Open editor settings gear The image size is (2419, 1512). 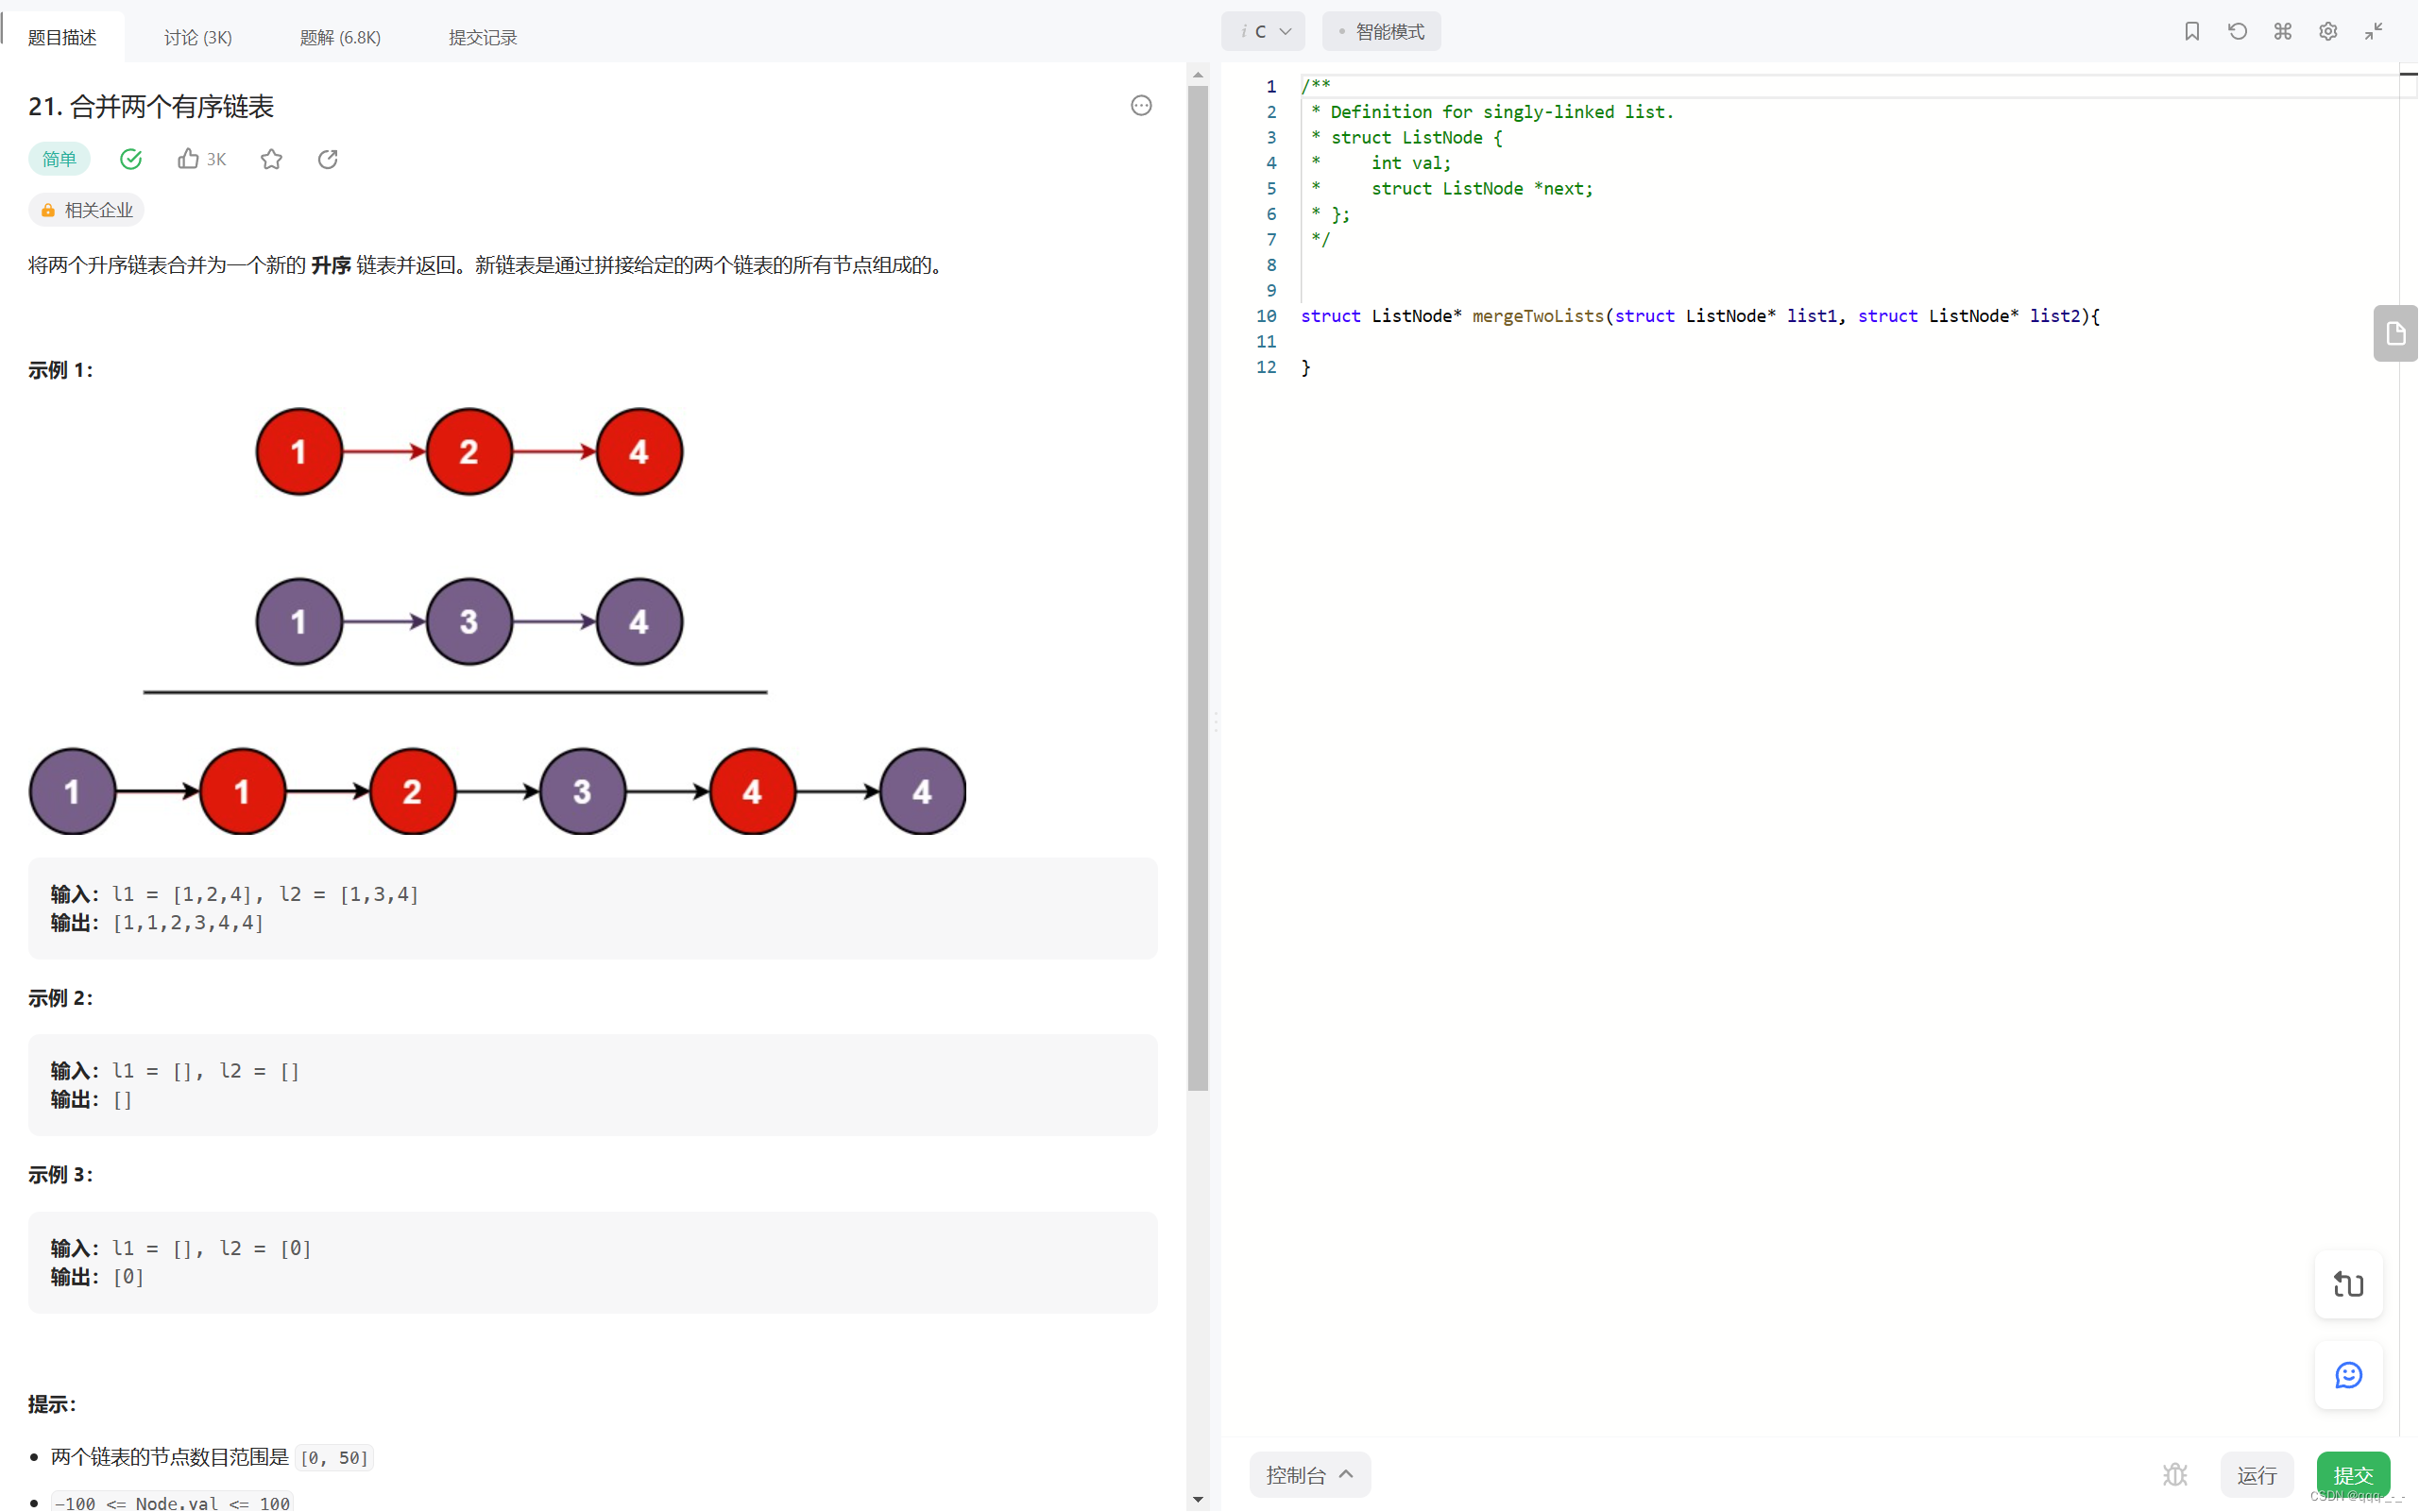[2328, 32]
